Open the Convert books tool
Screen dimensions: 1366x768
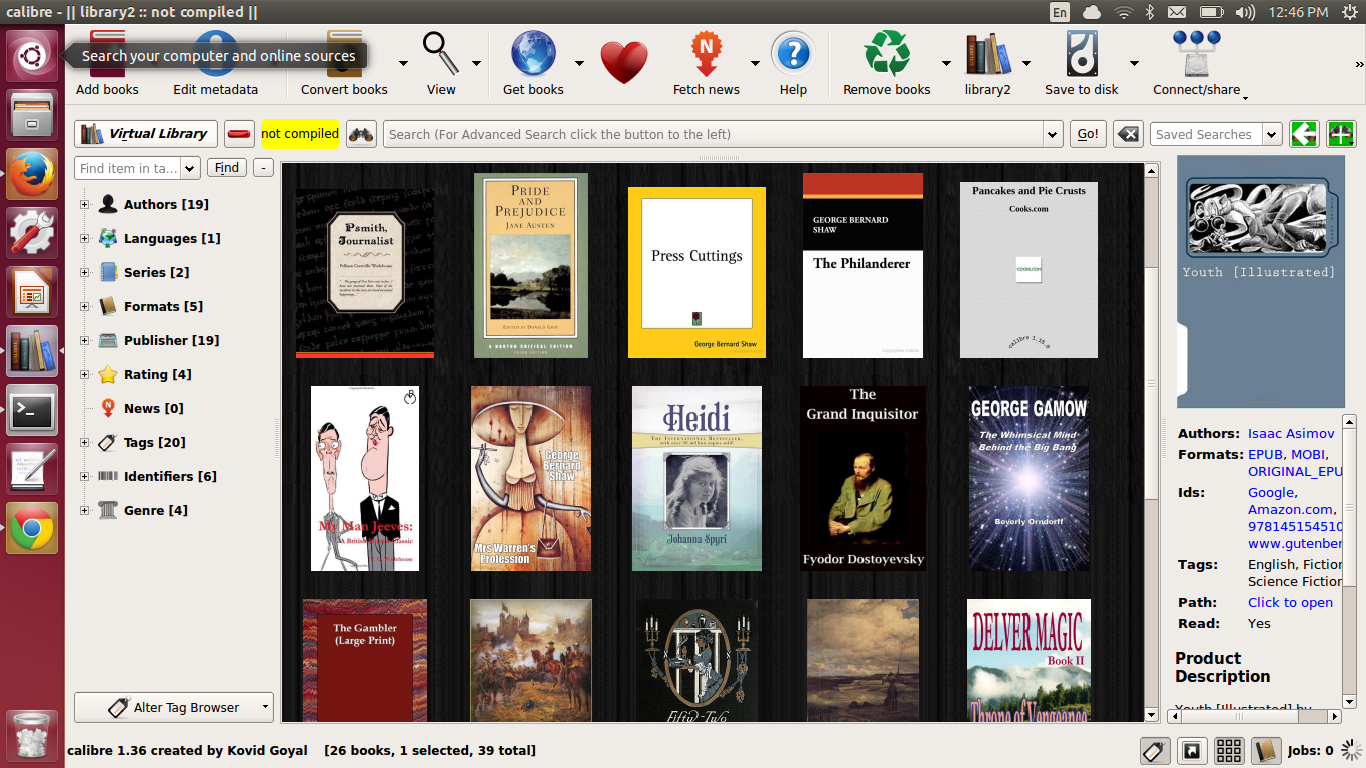tap(344, 62)
